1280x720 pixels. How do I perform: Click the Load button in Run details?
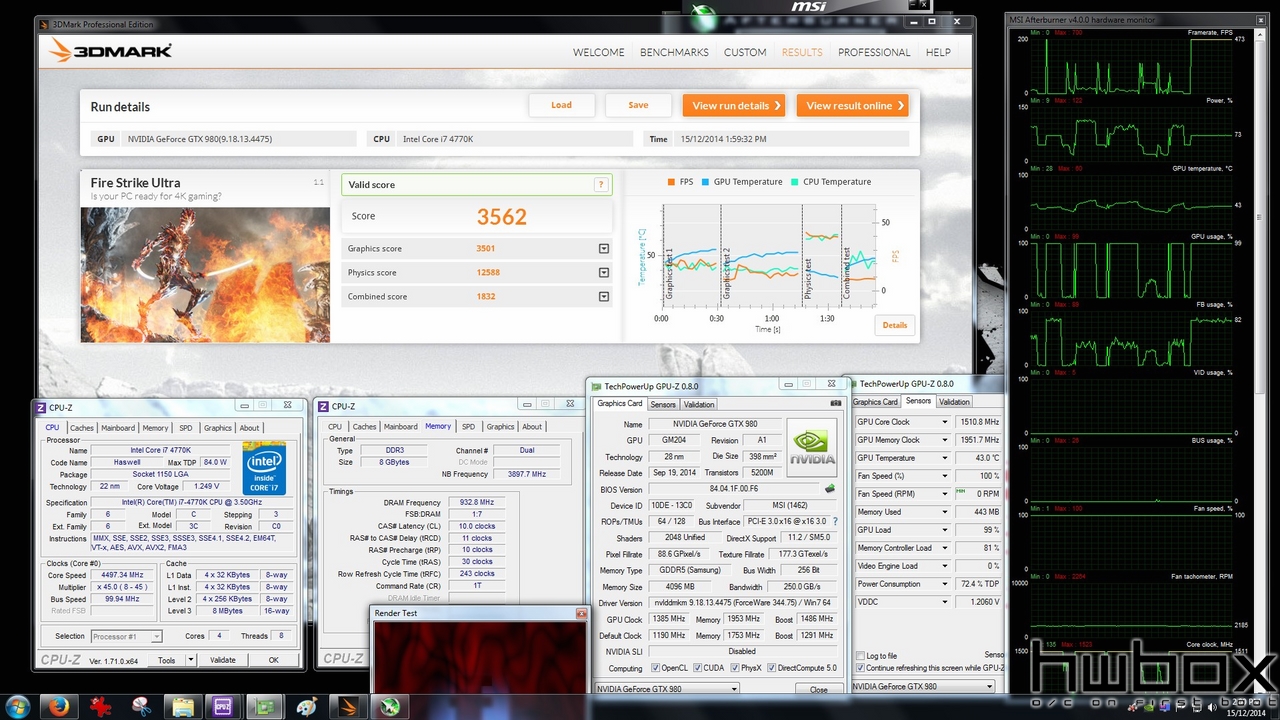coord(561,105)
